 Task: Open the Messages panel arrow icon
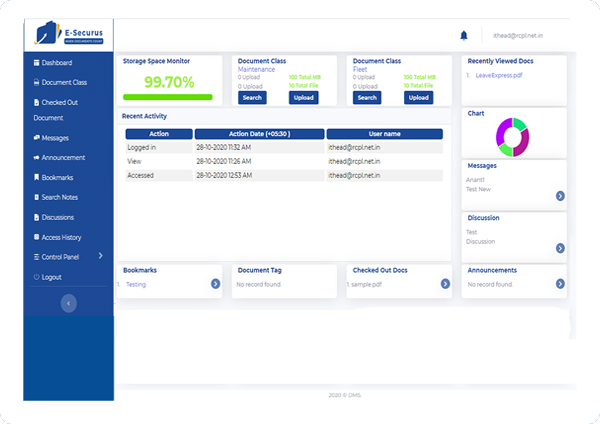[560, 196]
